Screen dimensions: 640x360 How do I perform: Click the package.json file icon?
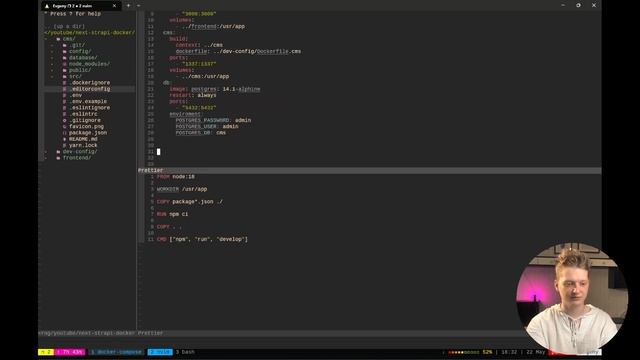coord(64,133)
